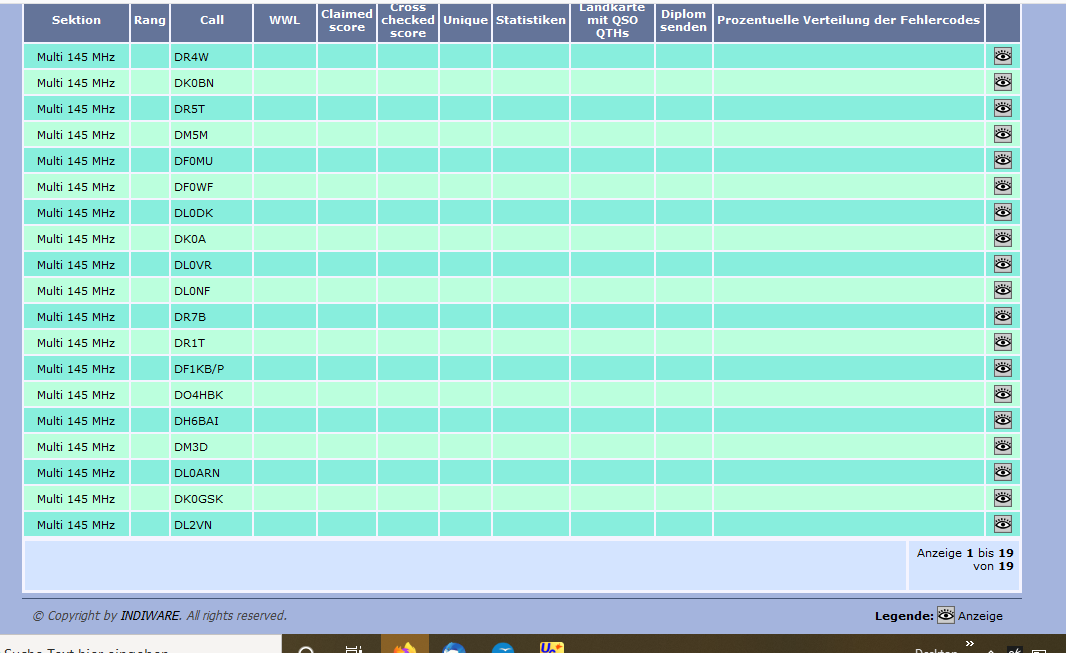This screenshot has width=1066, height=653.
Task: Click the call sign DF1KB/P
Action: (199, 369)
